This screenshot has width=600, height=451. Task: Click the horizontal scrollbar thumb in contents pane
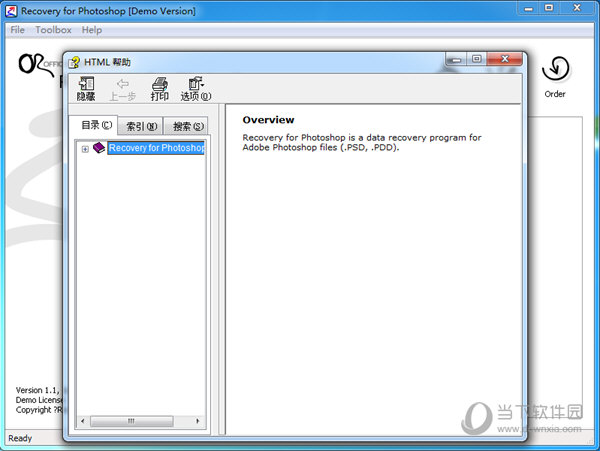pos(131,421)
